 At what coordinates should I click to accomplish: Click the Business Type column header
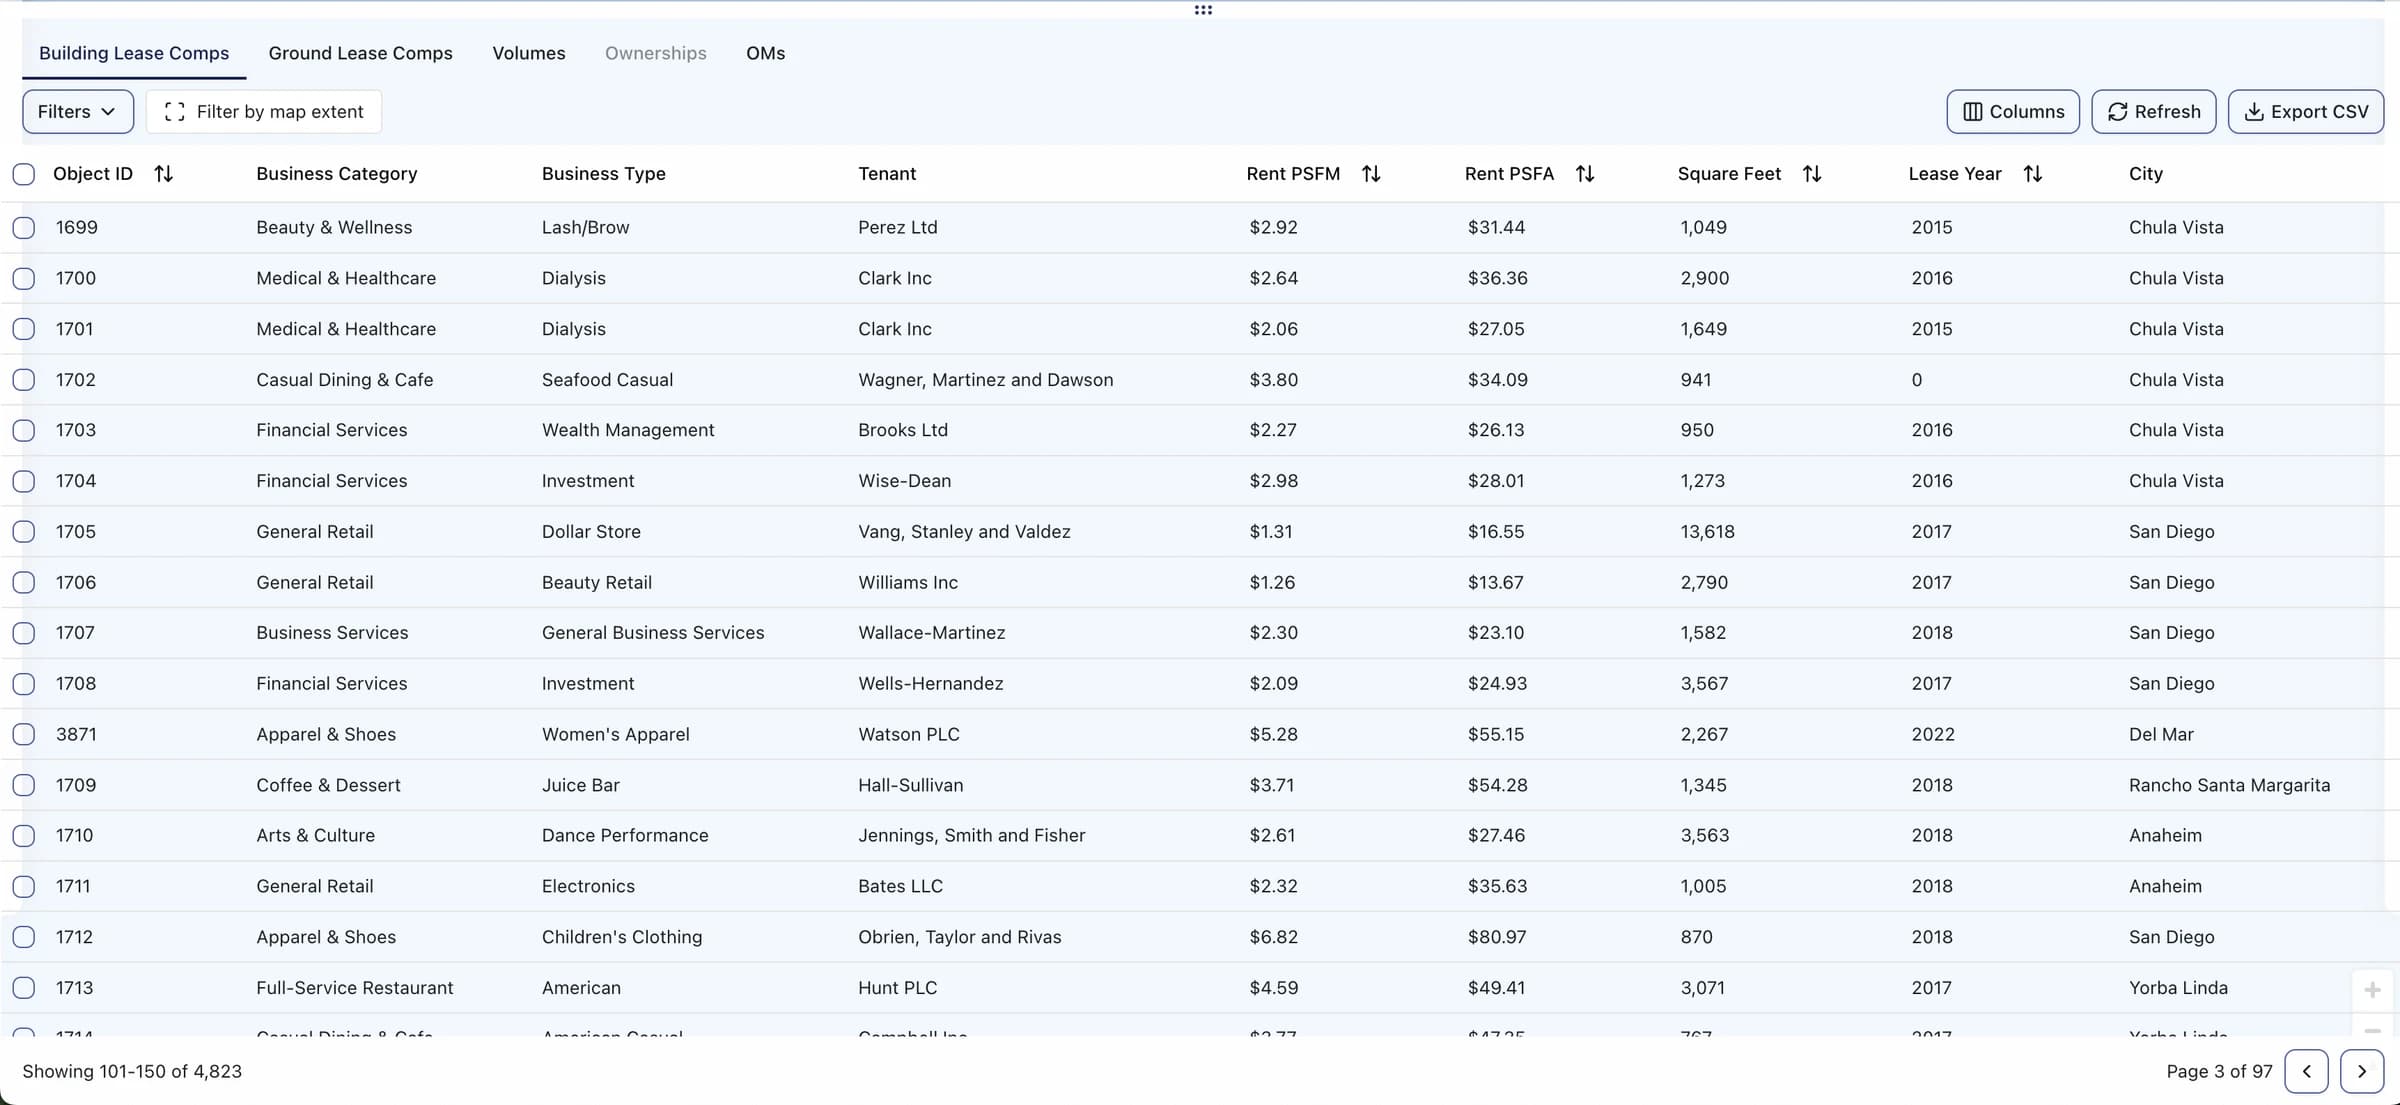604,174
